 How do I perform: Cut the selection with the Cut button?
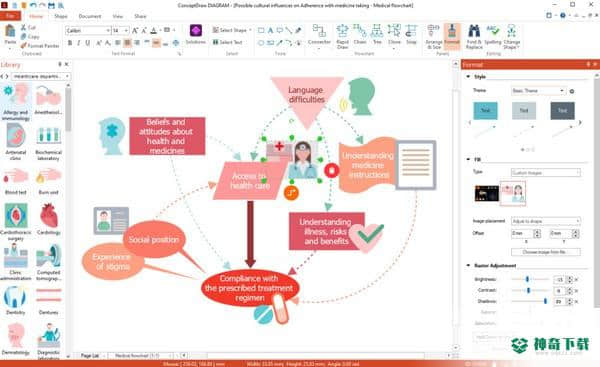point(28,28)
